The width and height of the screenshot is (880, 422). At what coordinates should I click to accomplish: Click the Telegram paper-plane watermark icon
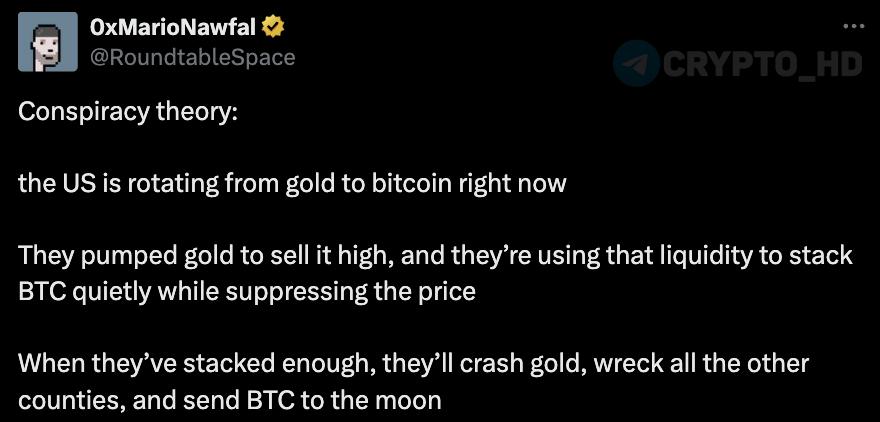click(x=636, y=63)
